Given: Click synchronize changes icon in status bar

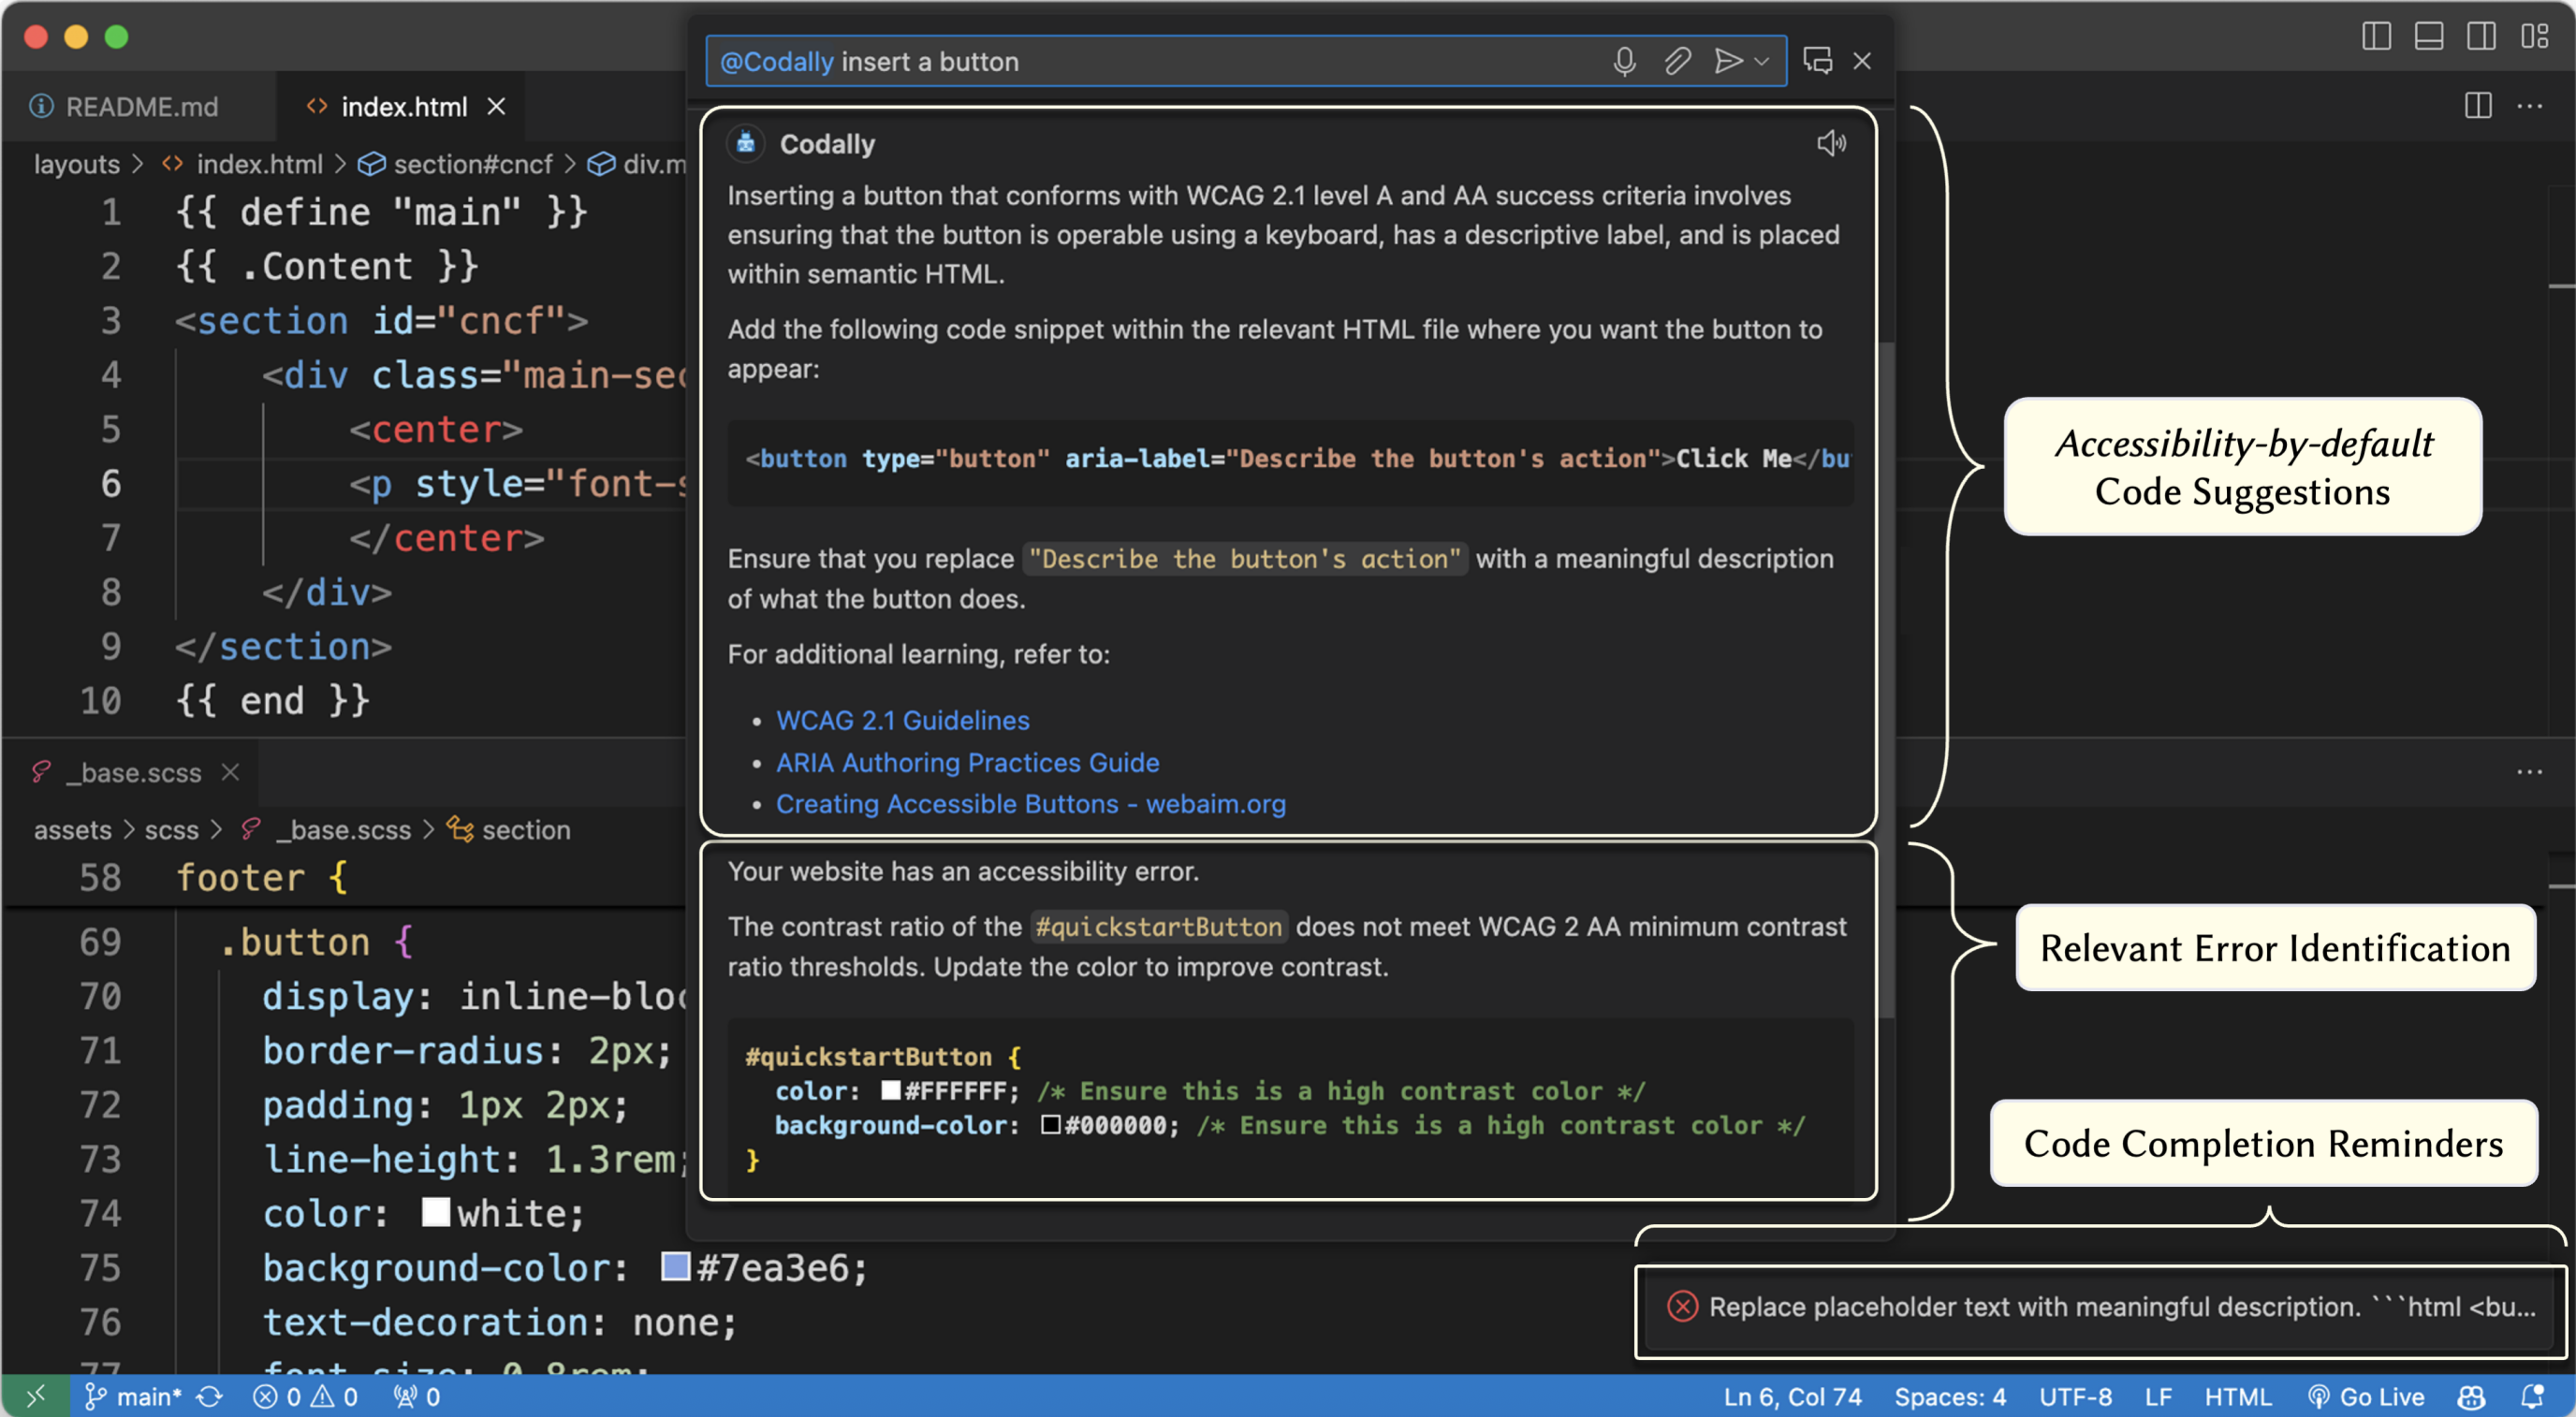Looking at the screenshot, I should click(209, 1397).
